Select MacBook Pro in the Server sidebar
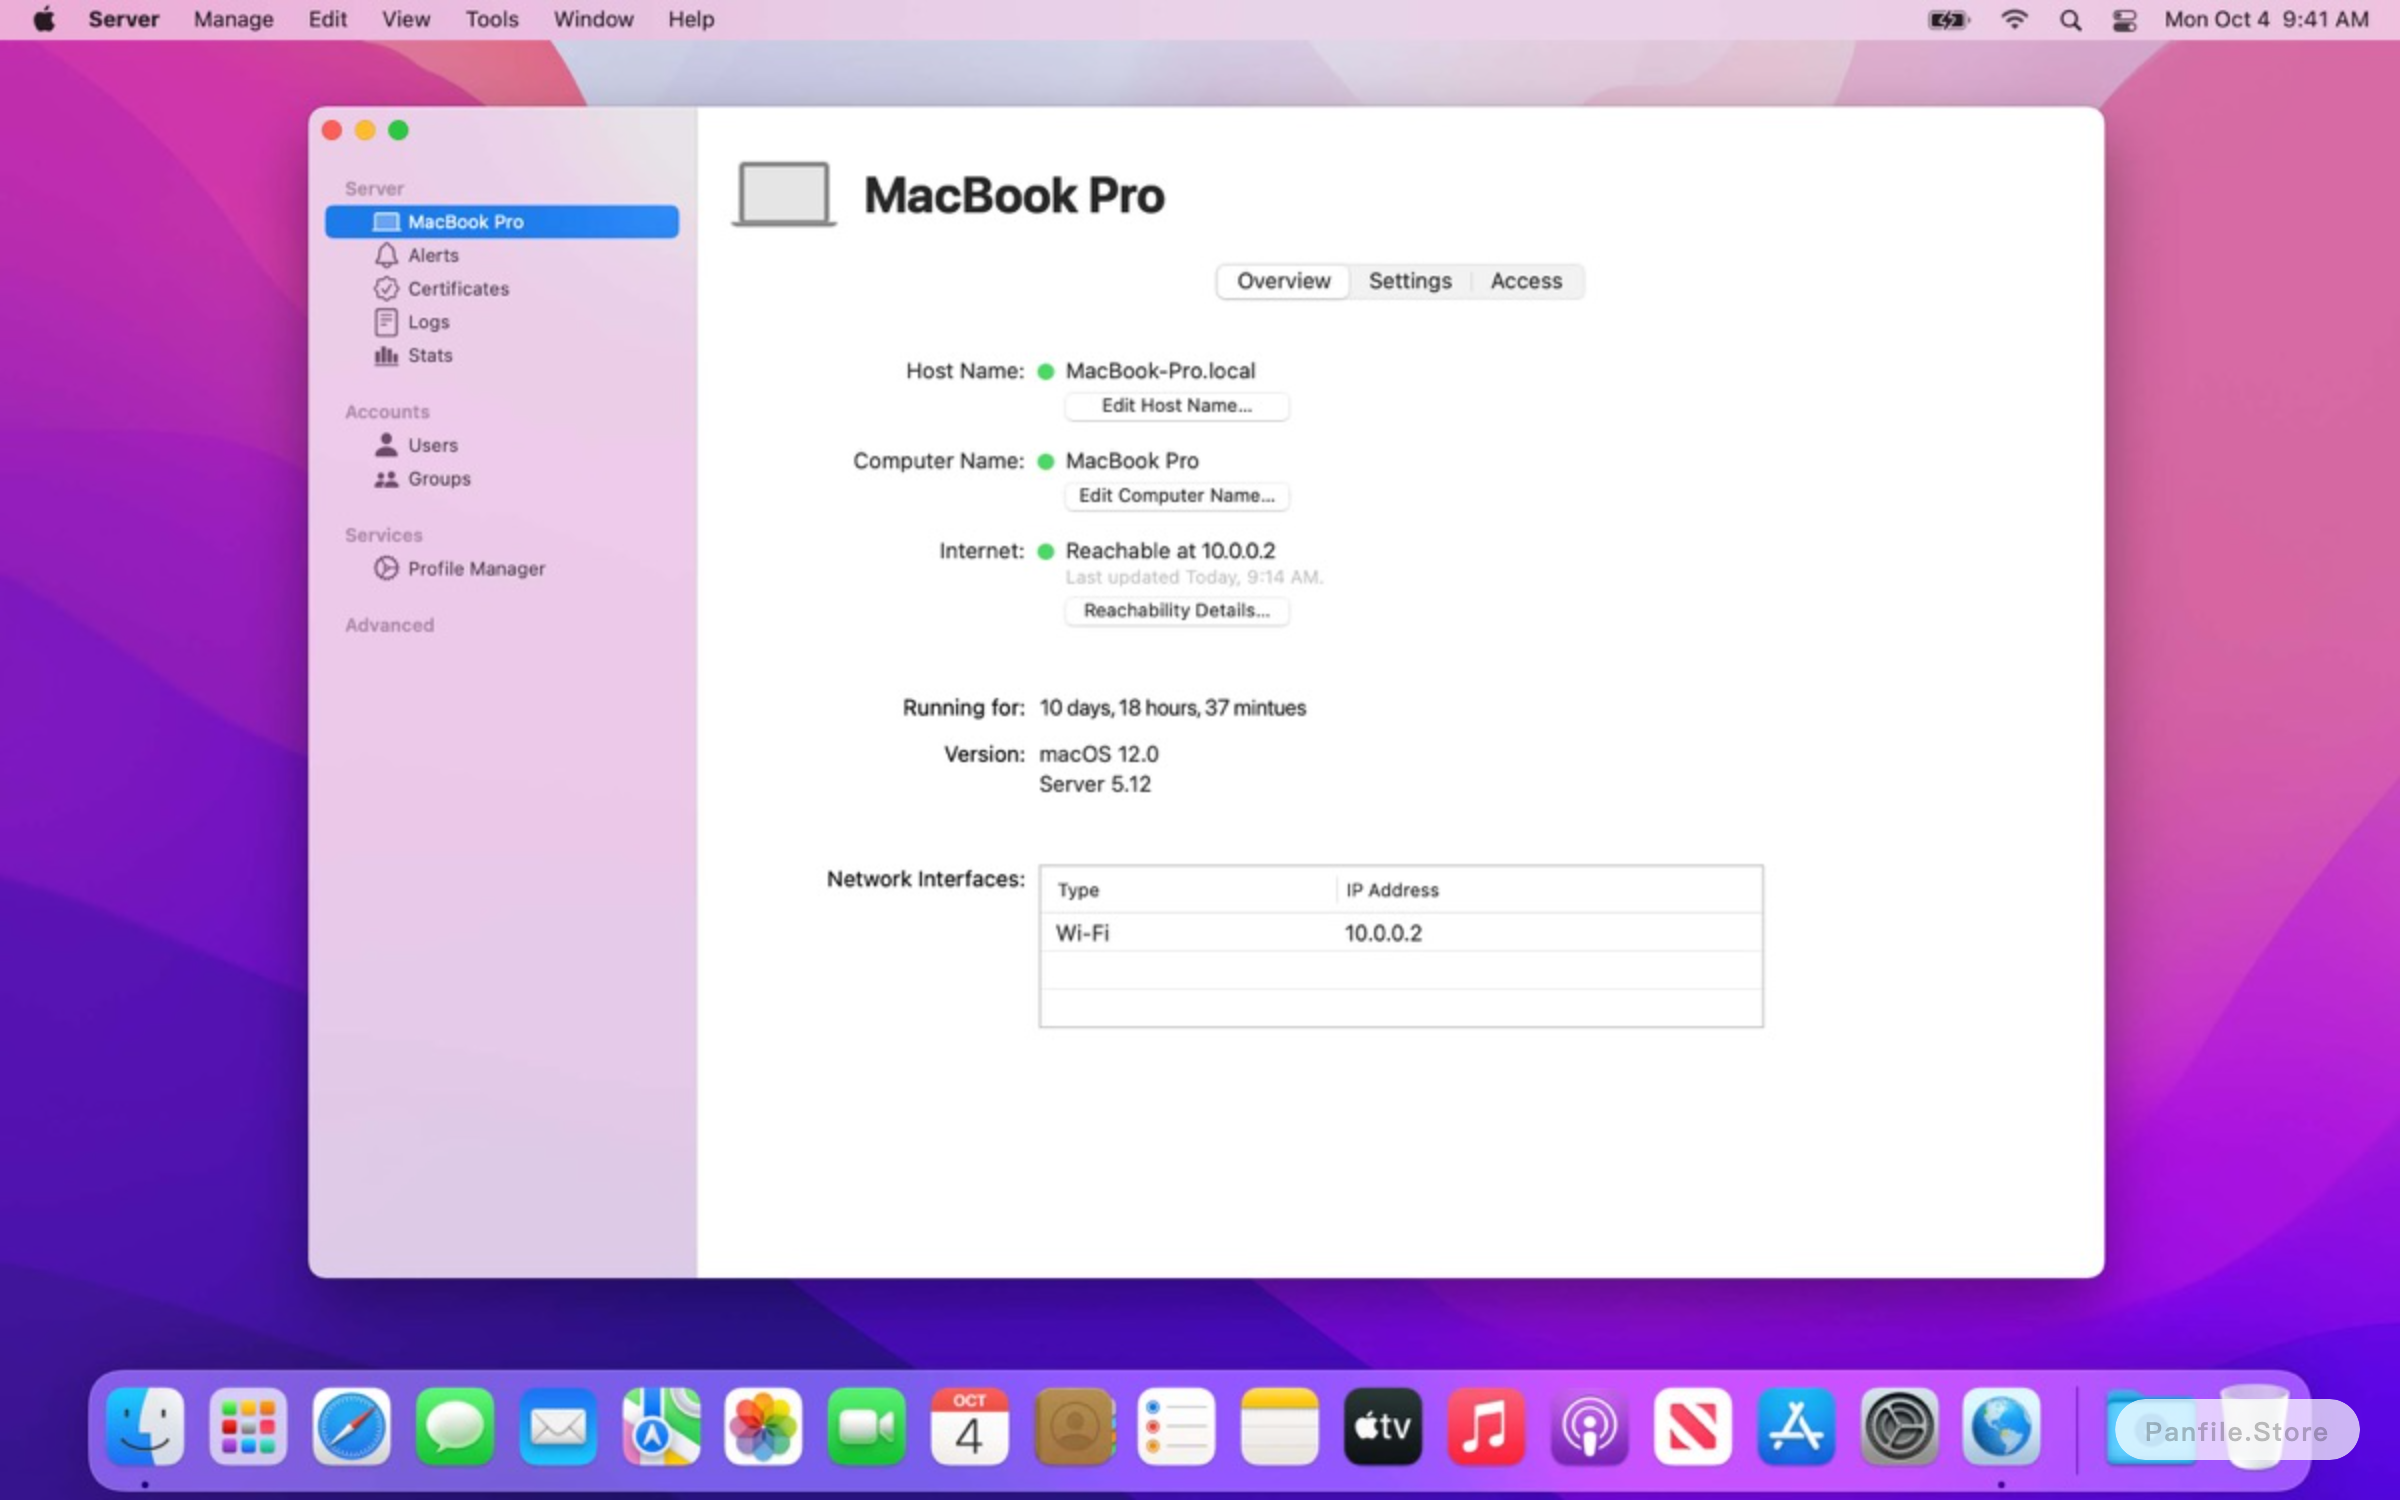Image resolution: width=2400 pixels, height=1500 pixels. (501, 221)
